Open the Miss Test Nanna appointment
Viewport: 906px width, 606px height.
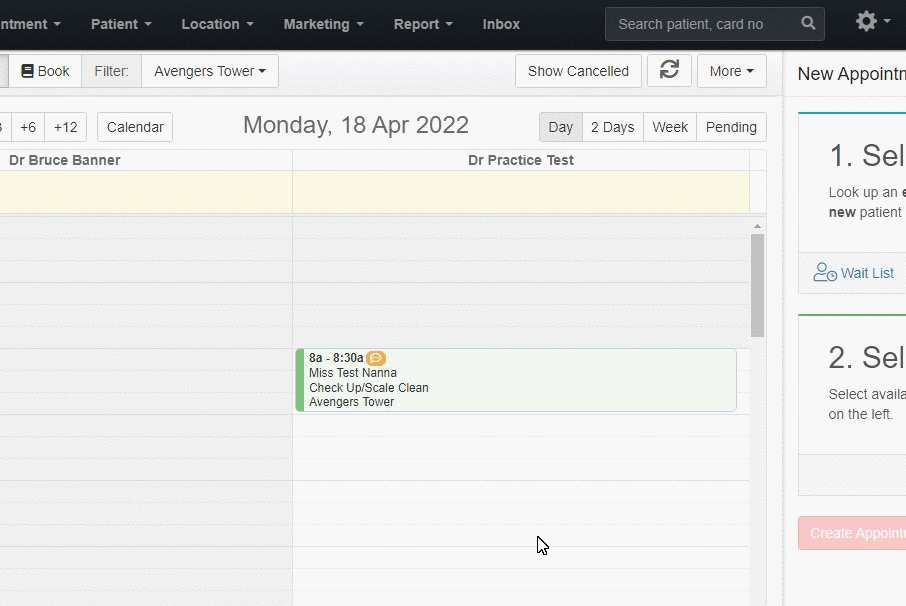(516, 380)
